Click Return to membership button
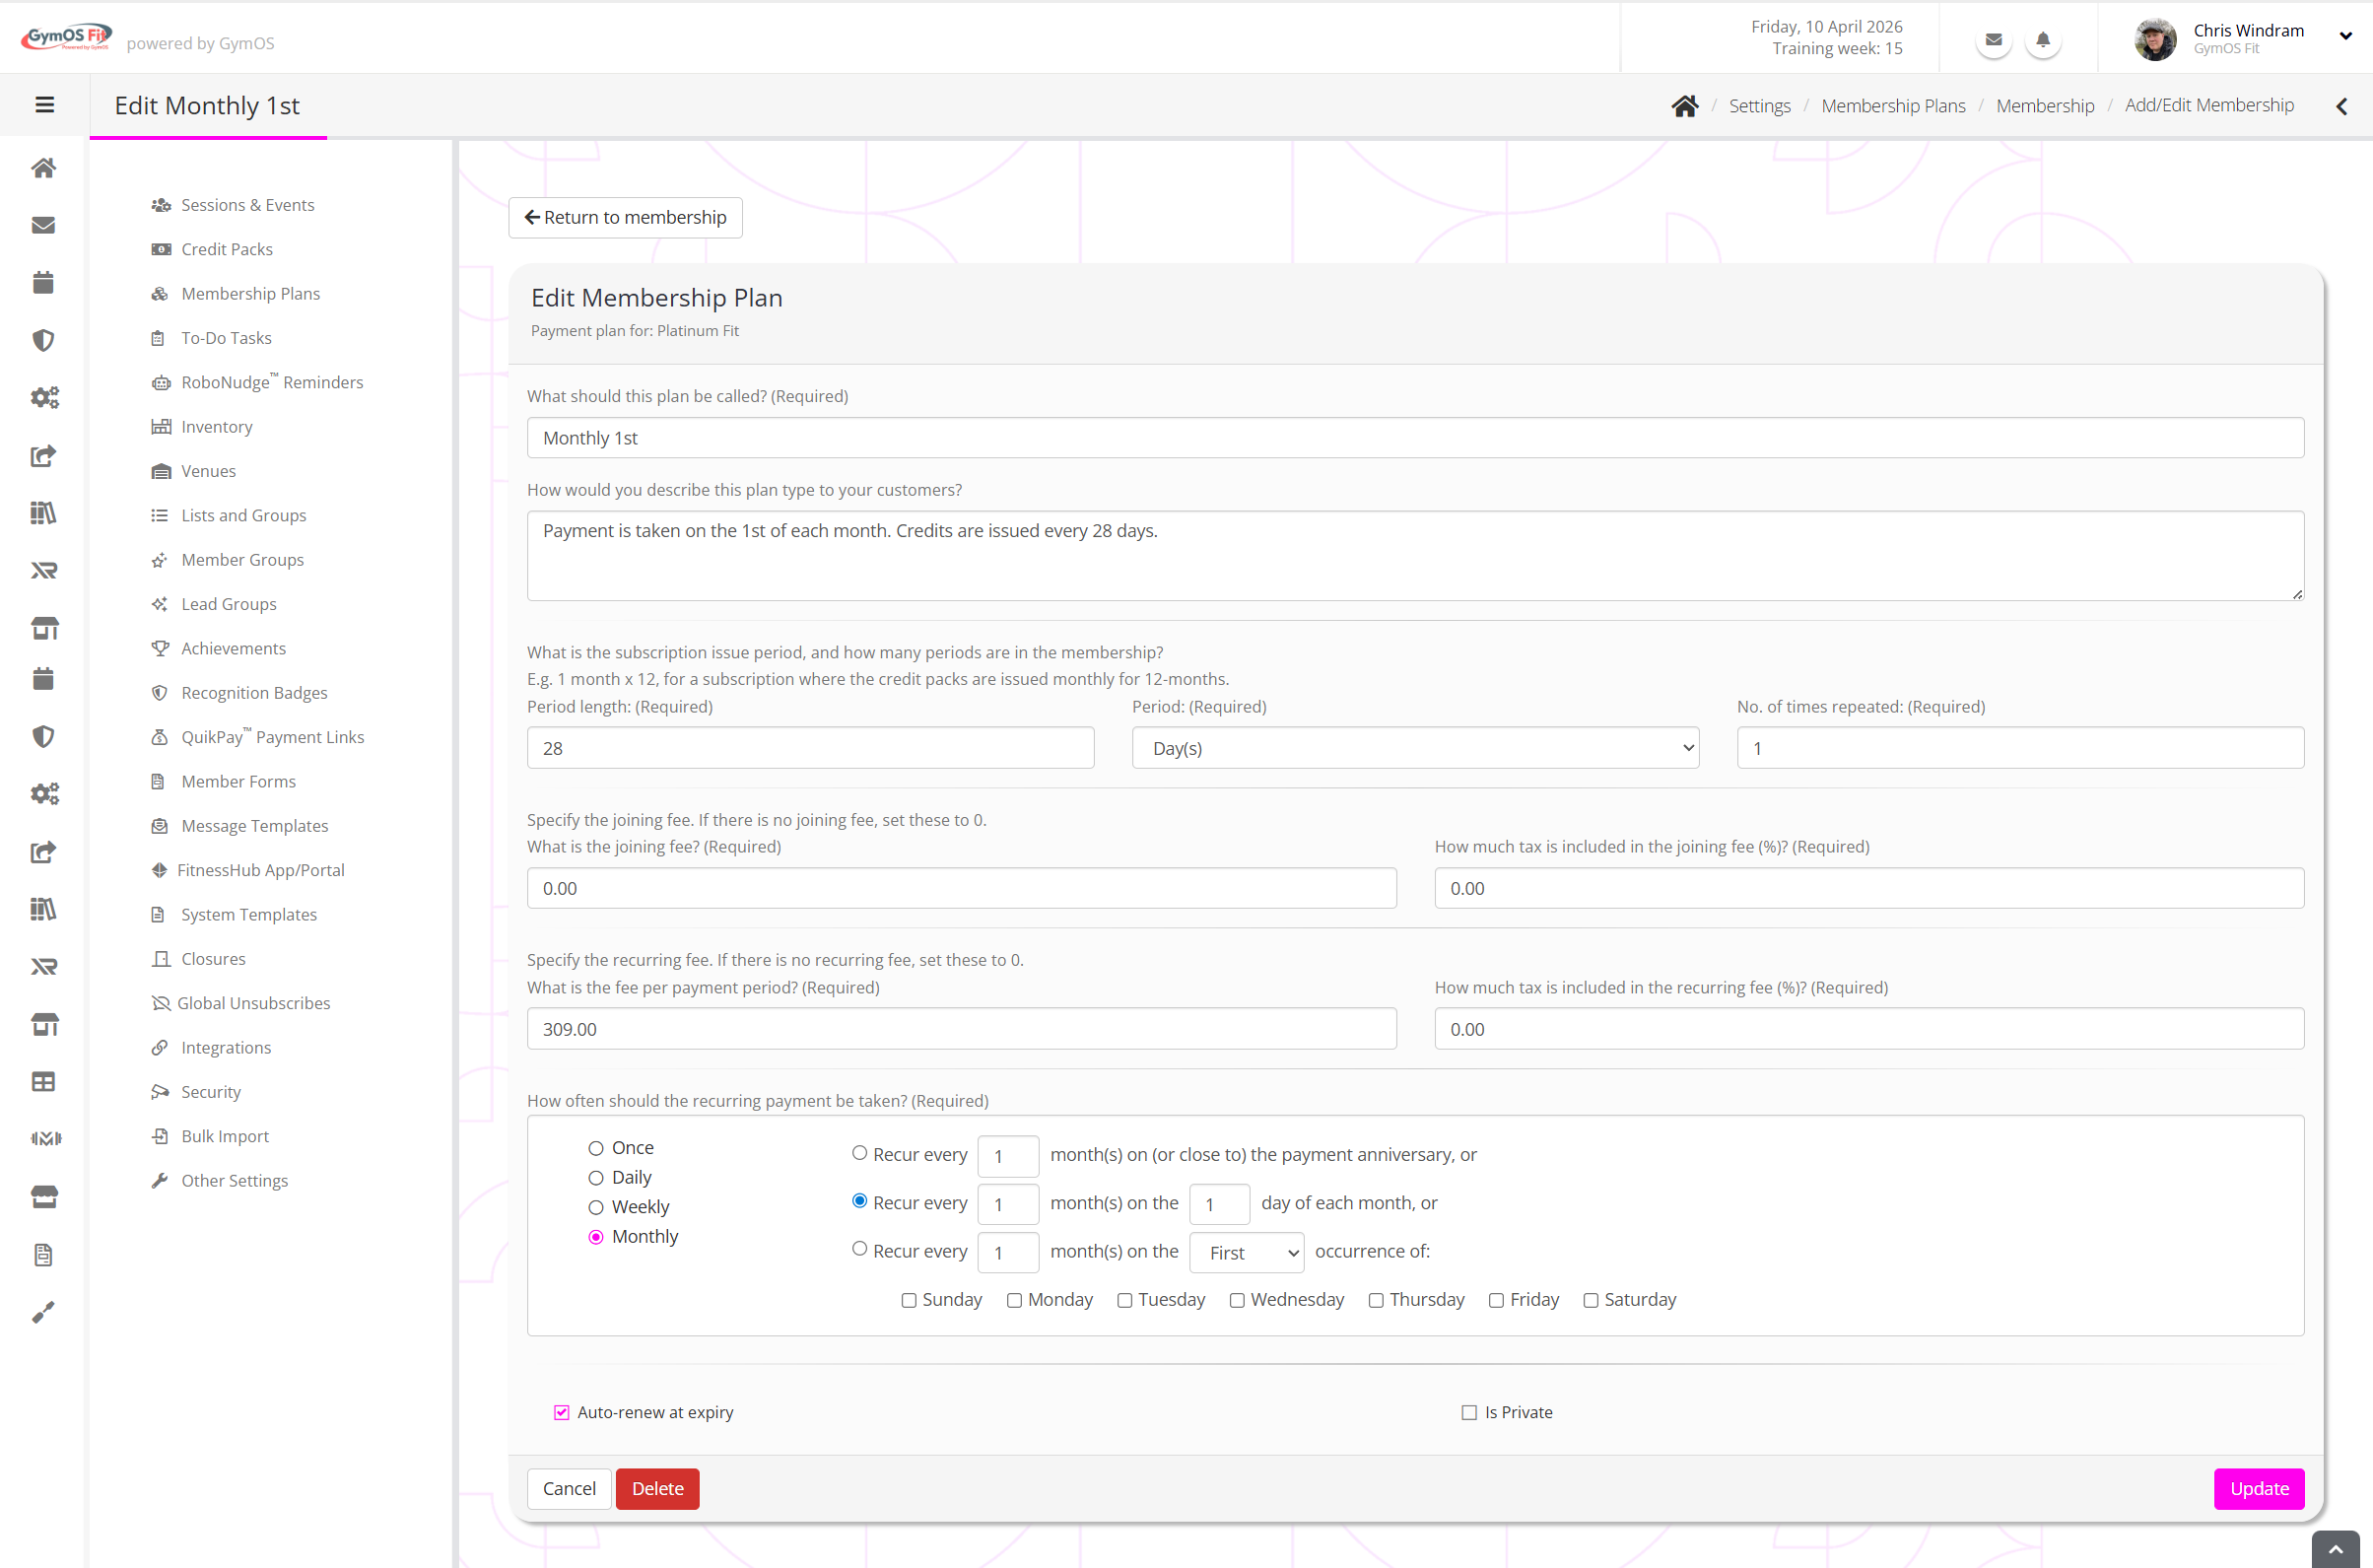 (x=625, y=217)
